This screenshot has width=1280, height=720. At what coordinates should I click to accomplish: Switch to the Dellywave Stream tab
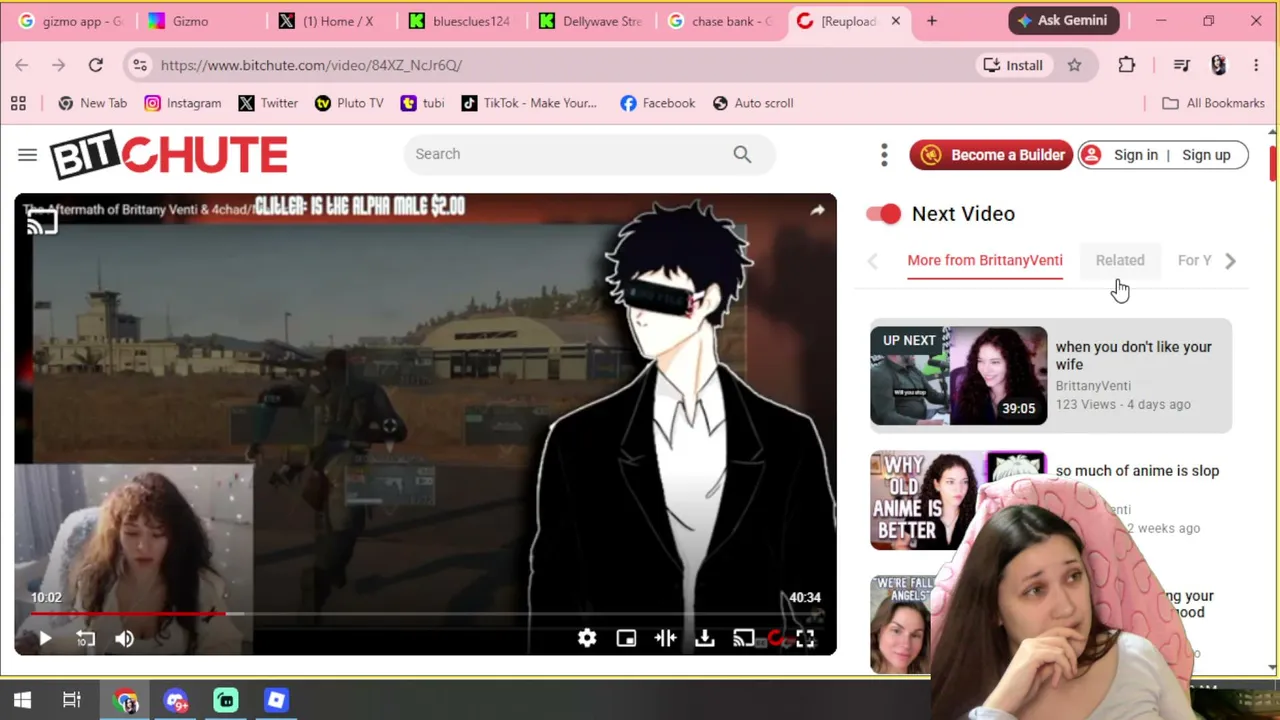click(x=590, y=21)
